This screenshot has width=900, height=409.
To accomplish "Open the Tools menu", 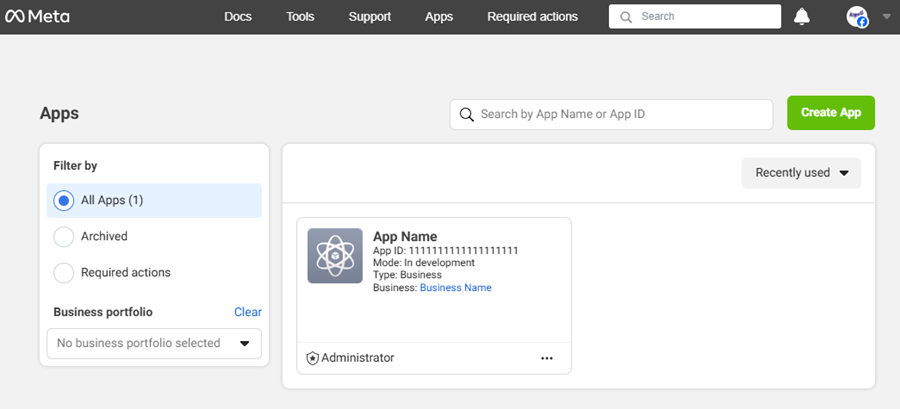I will coord(300,17).
